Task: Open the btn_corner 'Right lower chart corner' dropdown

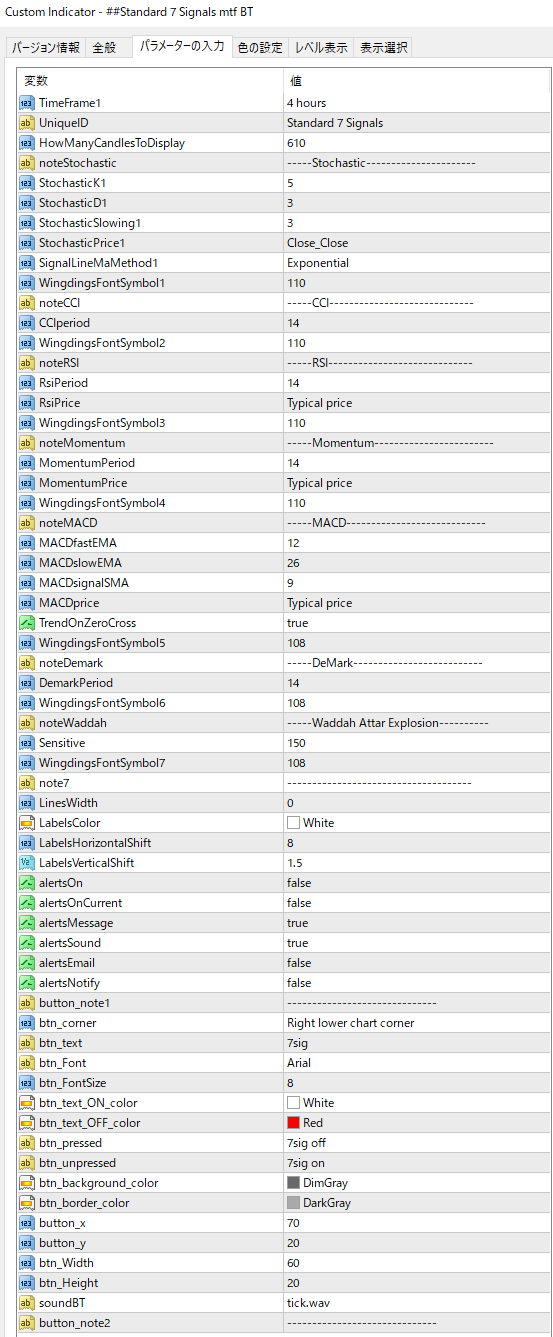Action: (415, 1023)
